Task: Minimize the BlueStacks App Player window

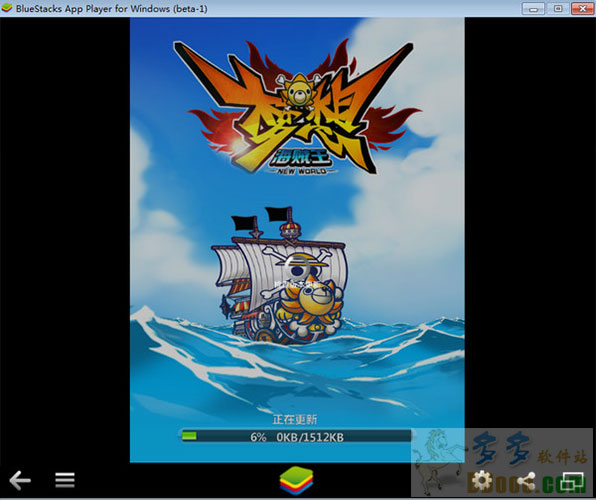Action: 533,8
